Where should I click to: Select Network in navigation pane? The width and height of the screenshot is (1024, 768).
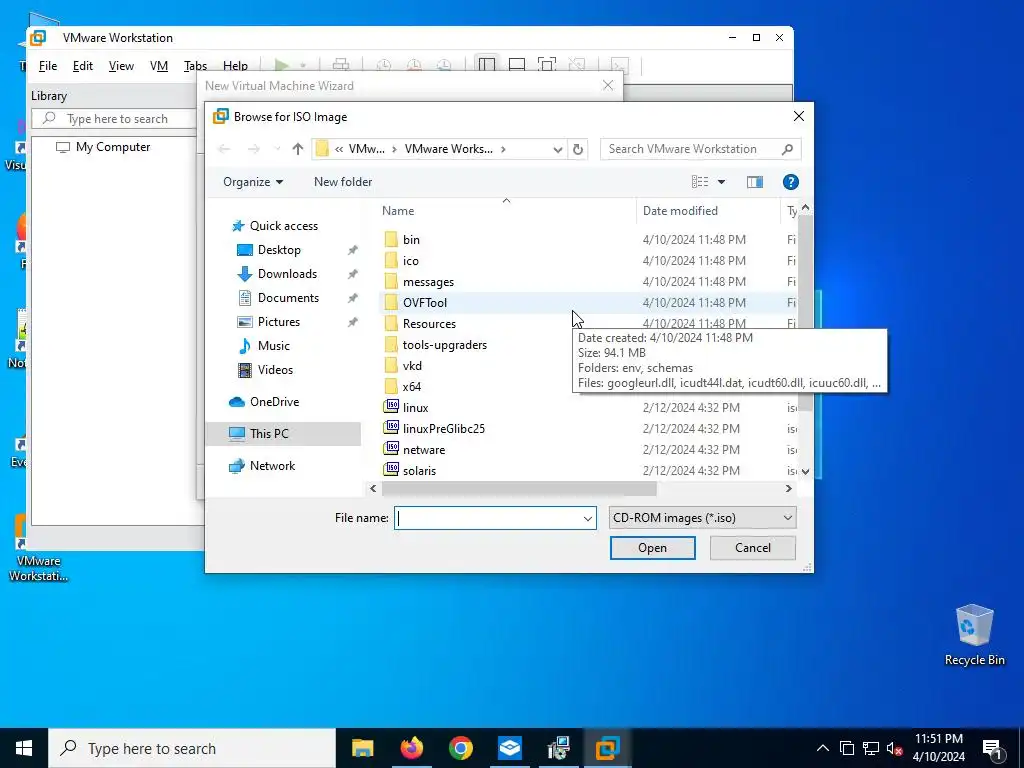(272, 466)
